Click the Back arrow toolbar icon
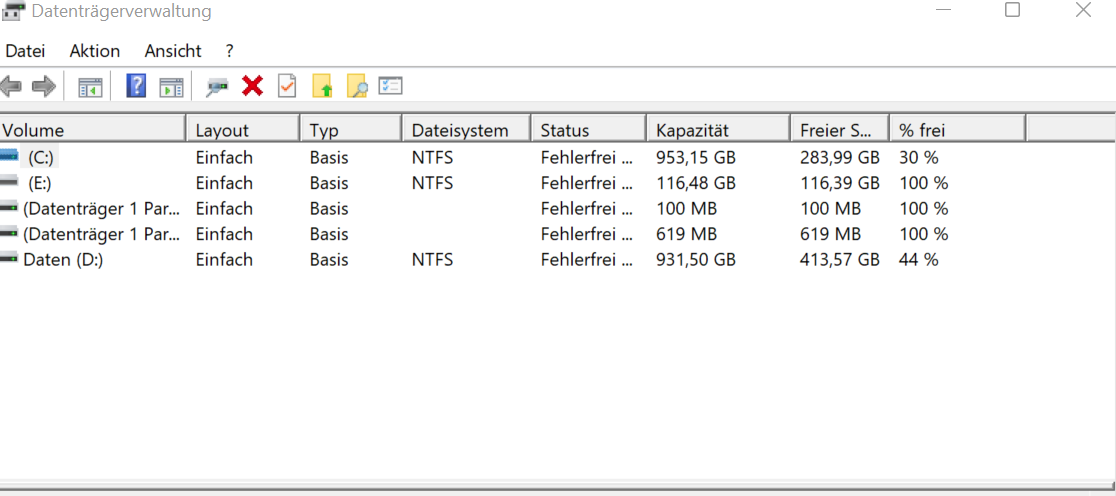1116x496 pixels. click(x=11, y=87)
